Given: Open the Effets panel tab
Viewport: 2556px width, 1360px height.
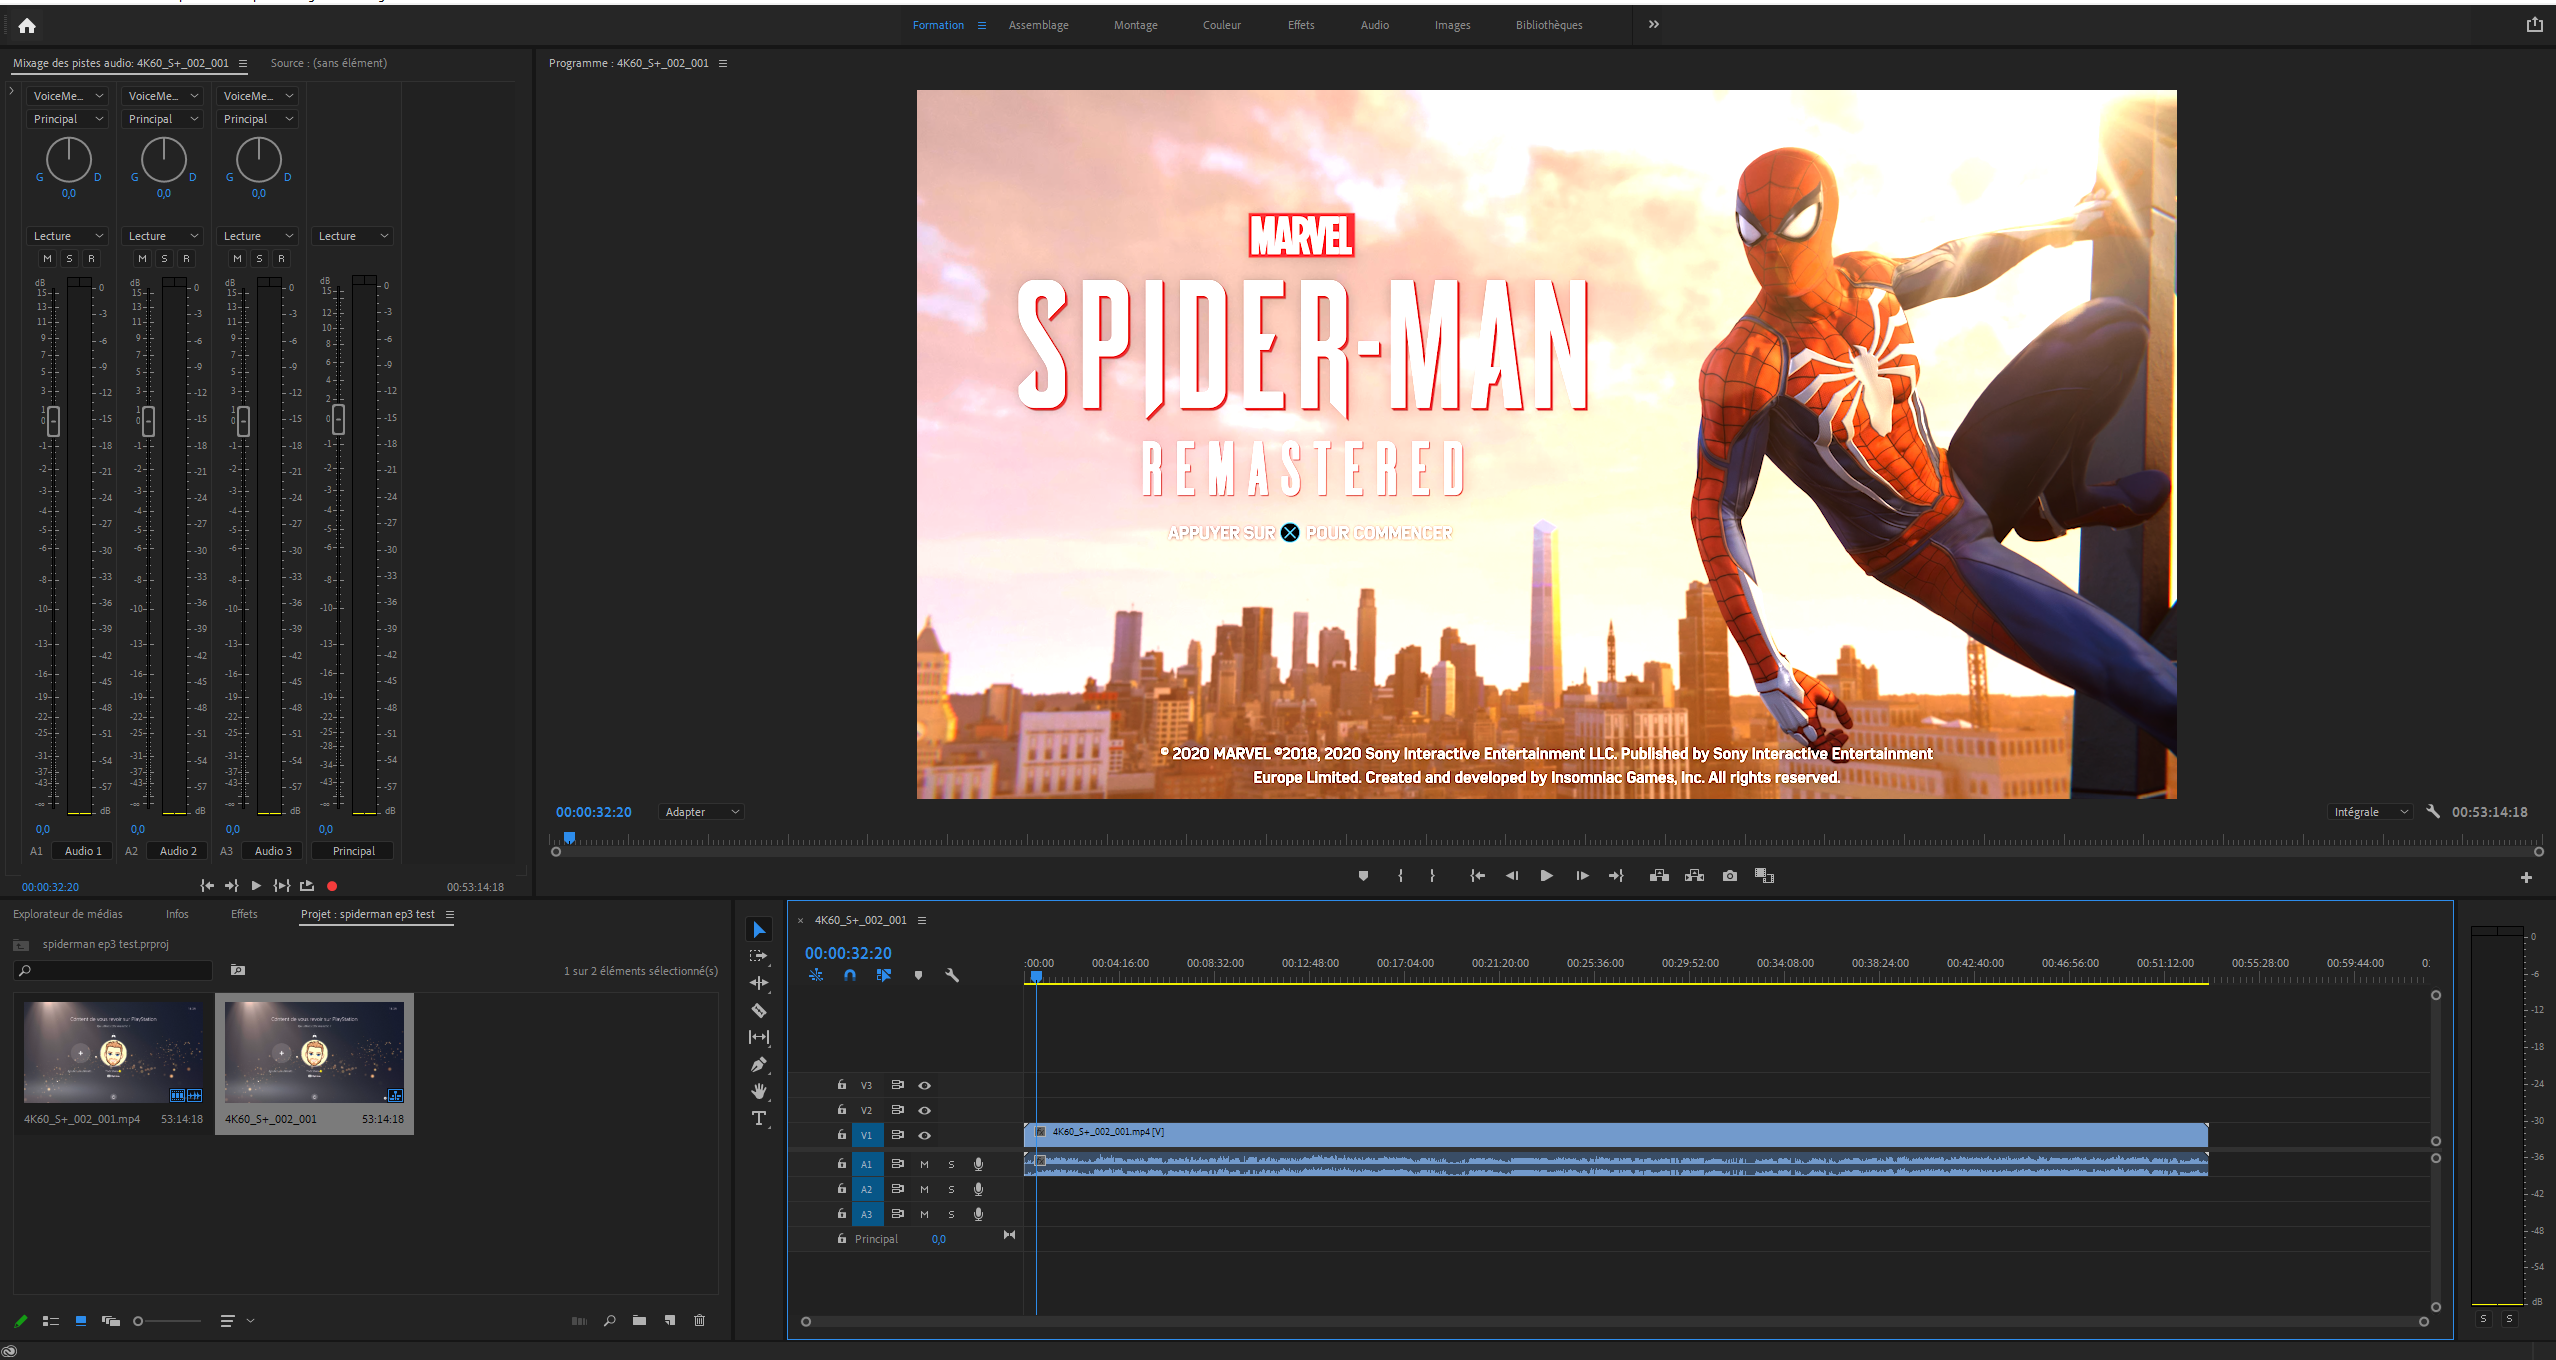Looking at the screenshot, I should pyautogui.click(x=244, y=914).
